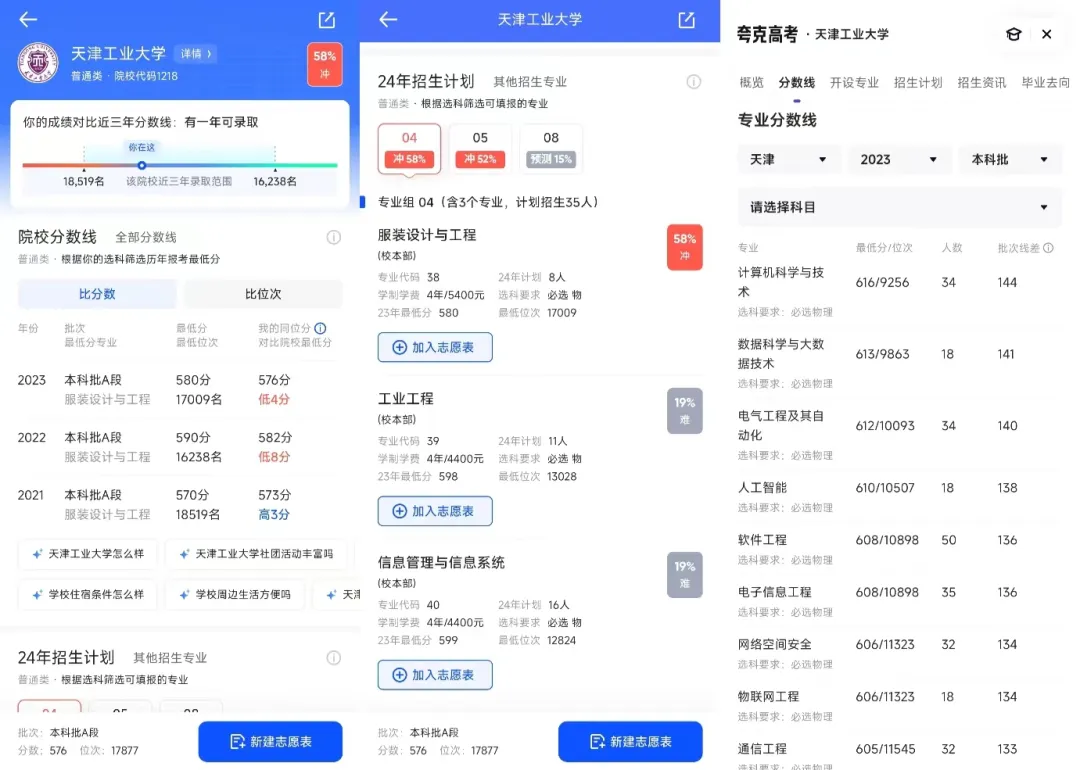
Task: Select major group 05 冲52%
Action: point(480,149)
